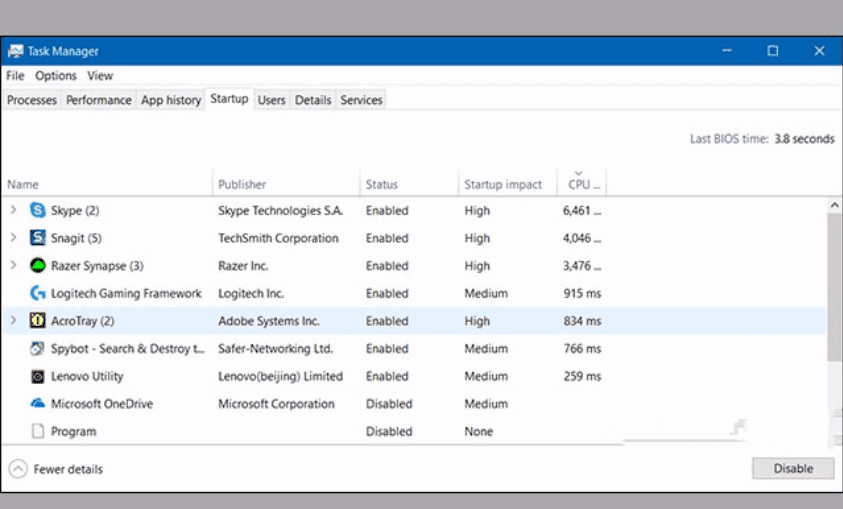This screenshot has width=843, height=509.
Task: Expand the Snagit (5) group
Action: (x=13, y=238)
